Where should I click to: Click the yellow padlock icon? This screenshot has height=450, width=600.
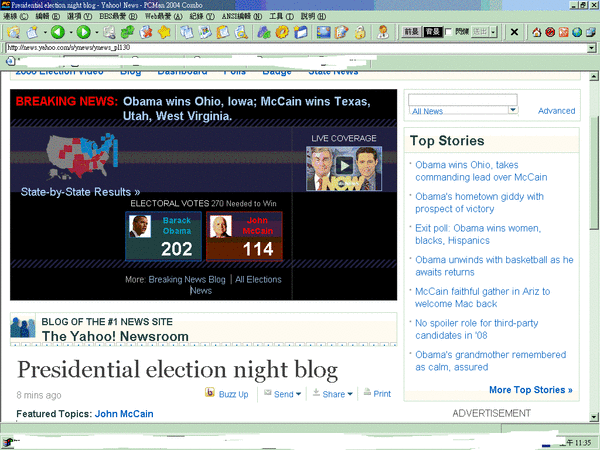360,32
